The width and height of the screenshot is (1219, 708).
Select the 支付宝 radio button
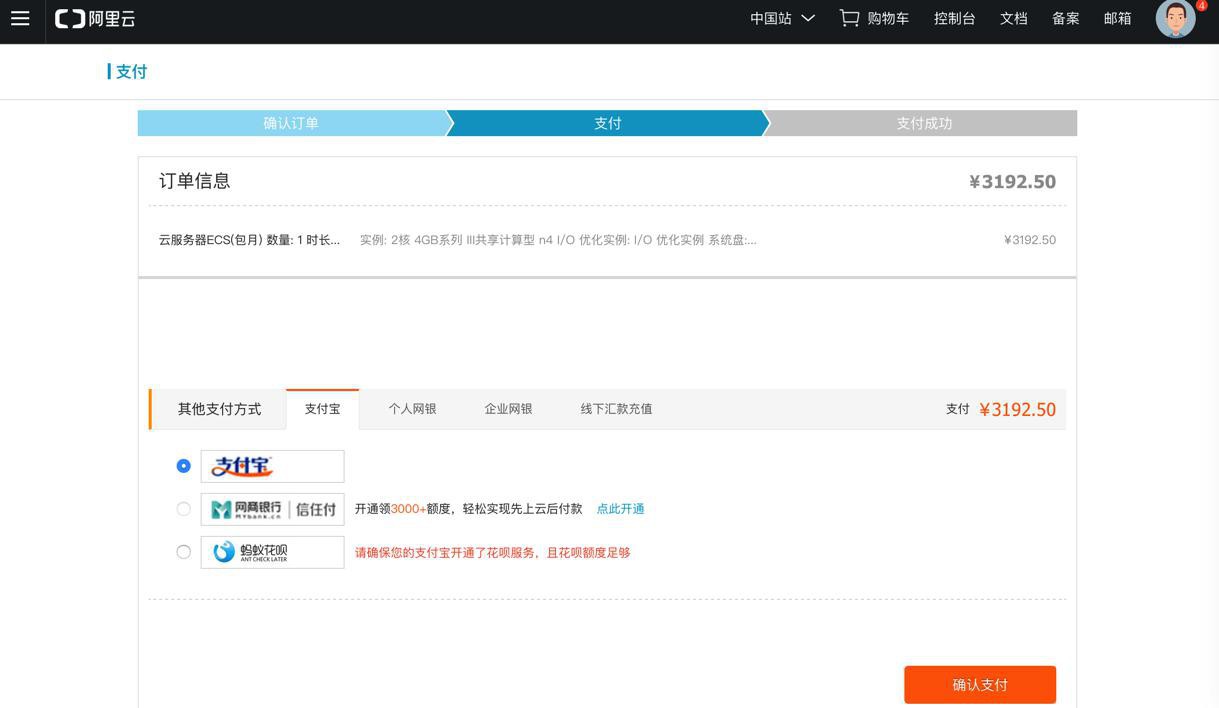(183, 466)
